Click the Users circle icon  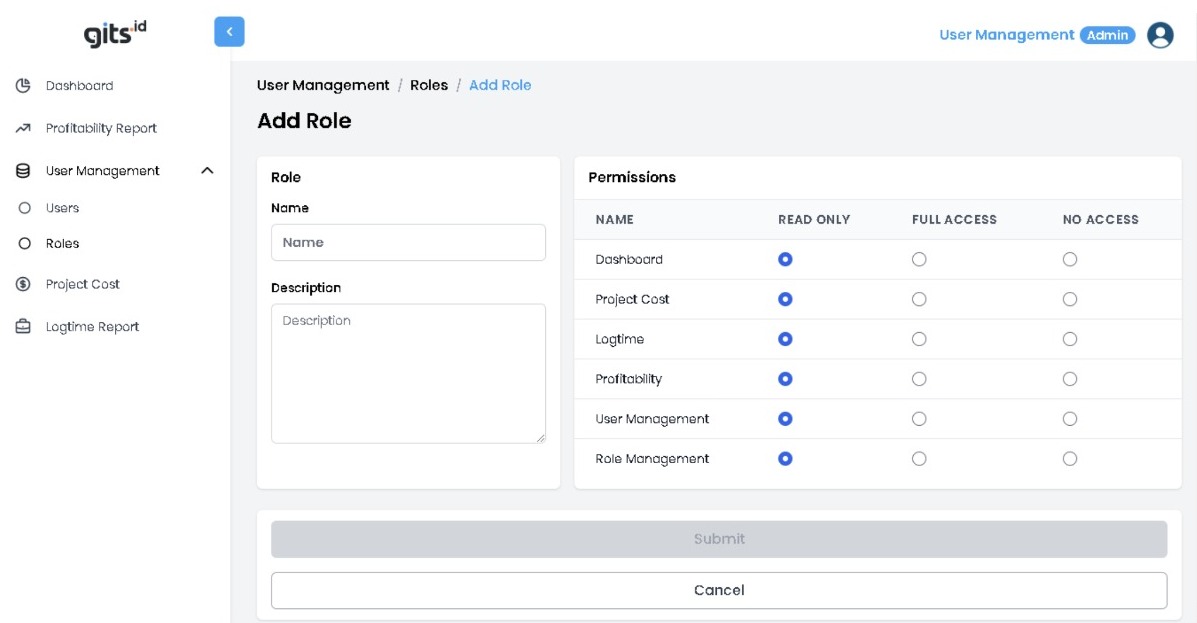tap(24, 208)
